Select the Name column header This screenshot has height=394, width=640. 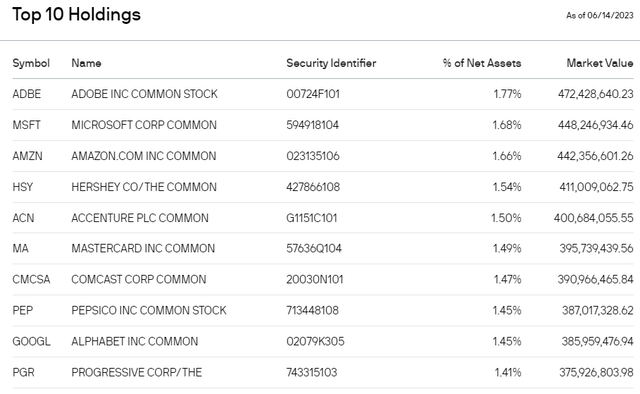(86, 63)
